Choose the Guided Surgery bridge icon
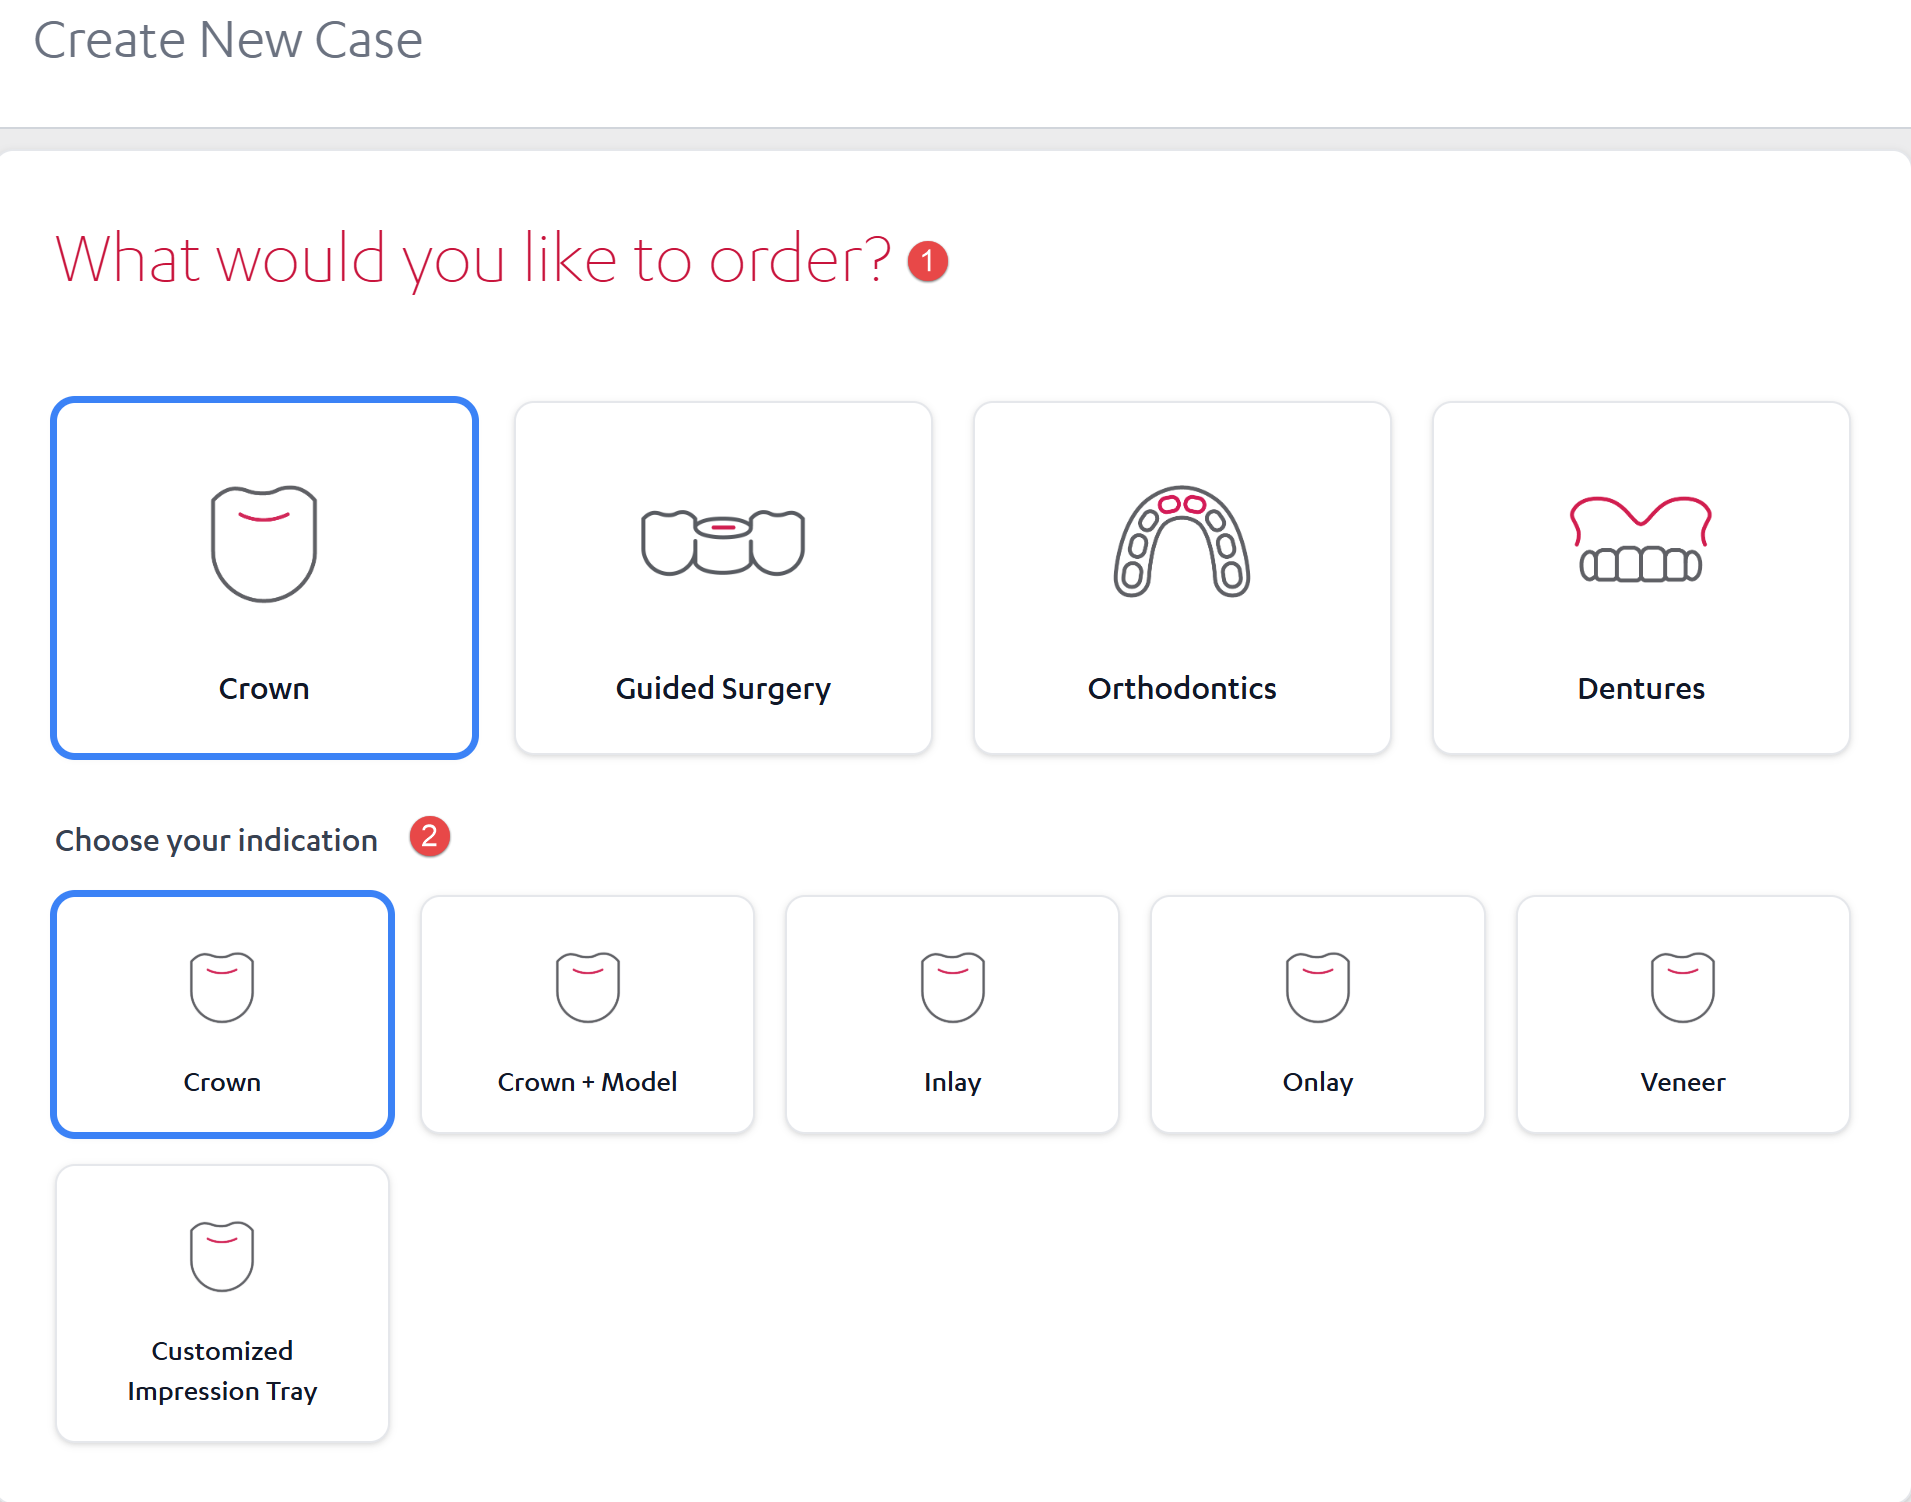 click(723, 543)
